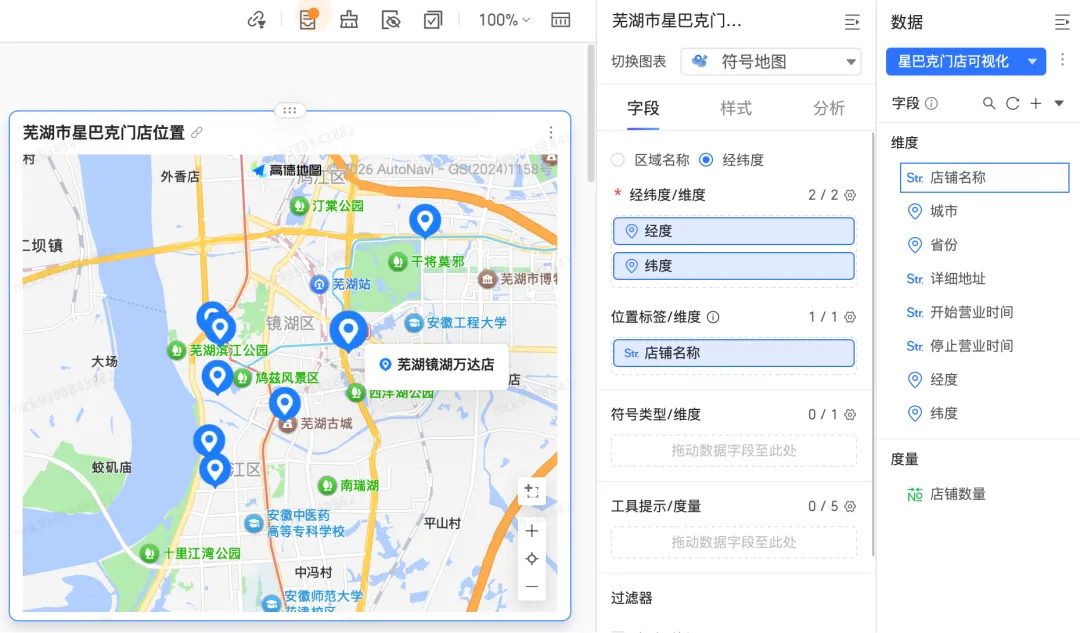Zoom out the map with minus button
The height and width of the screenshot is (633, 1080).
tap(532, 587)
